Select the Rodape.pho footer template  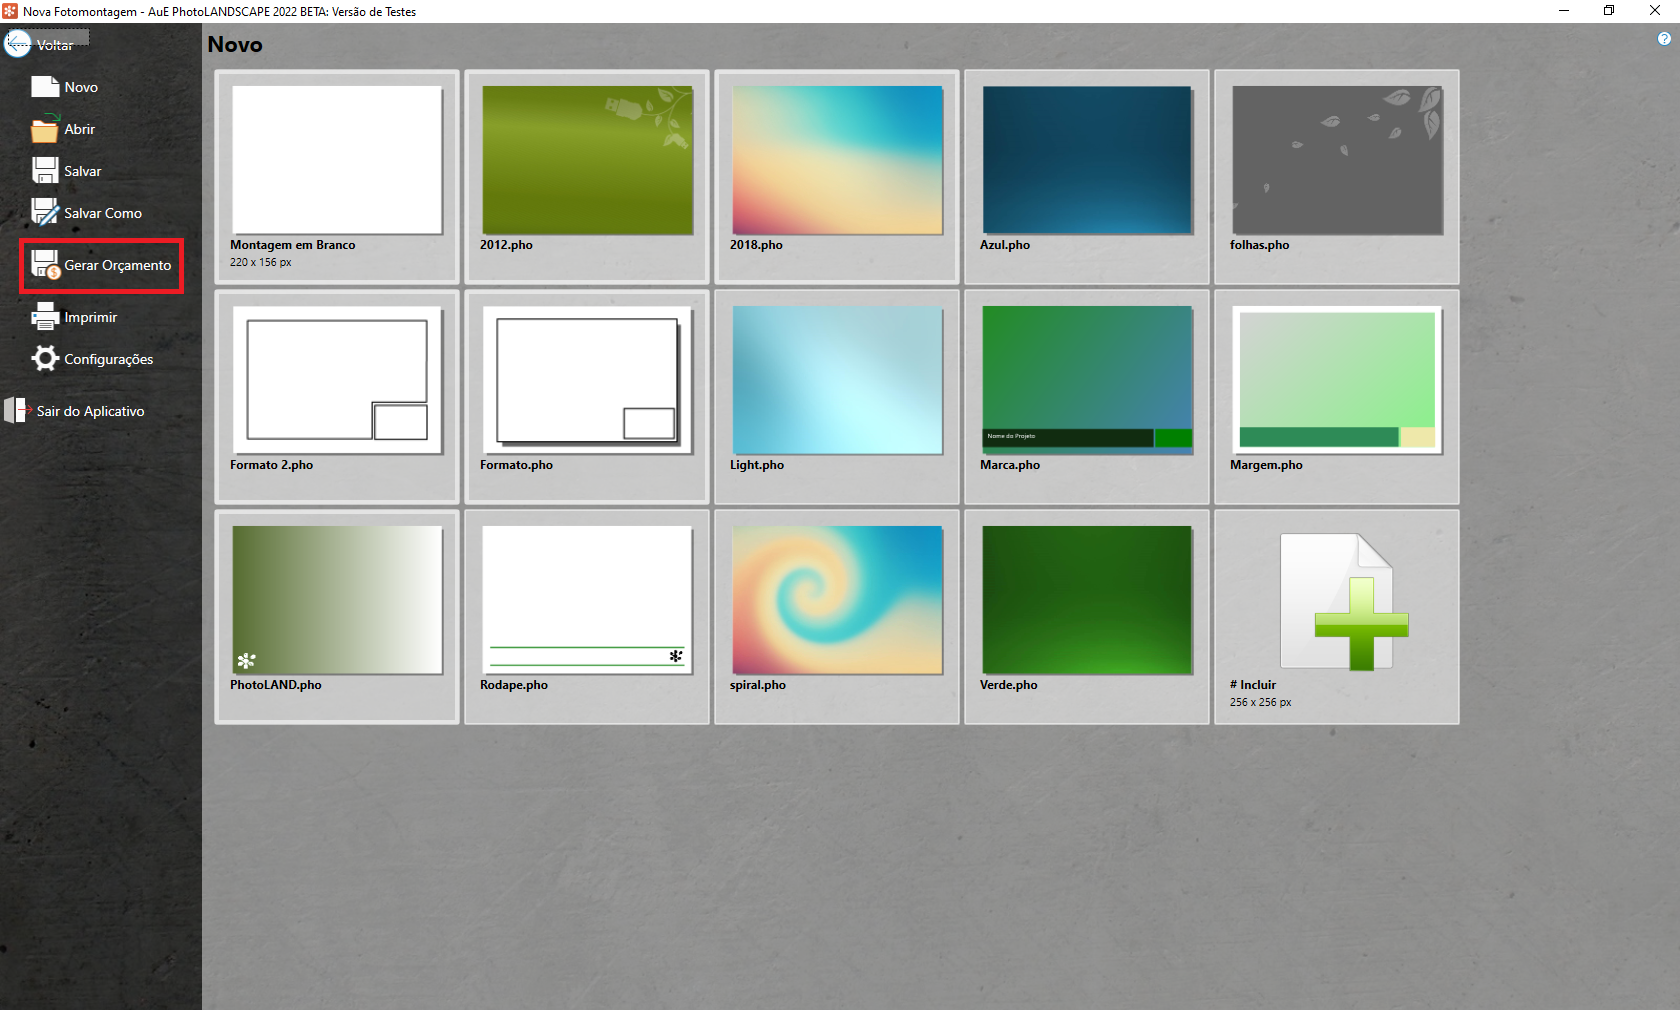[x=587, y=601]
